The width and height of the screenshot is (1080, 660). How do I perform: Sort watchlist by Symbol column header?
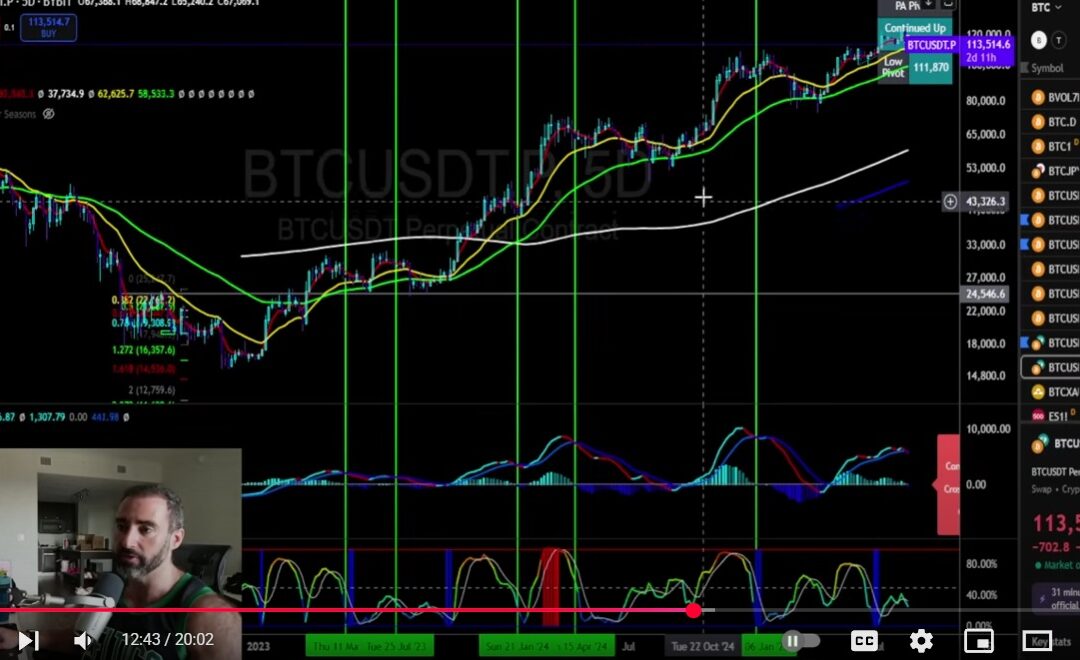(x=1047, y=68)
